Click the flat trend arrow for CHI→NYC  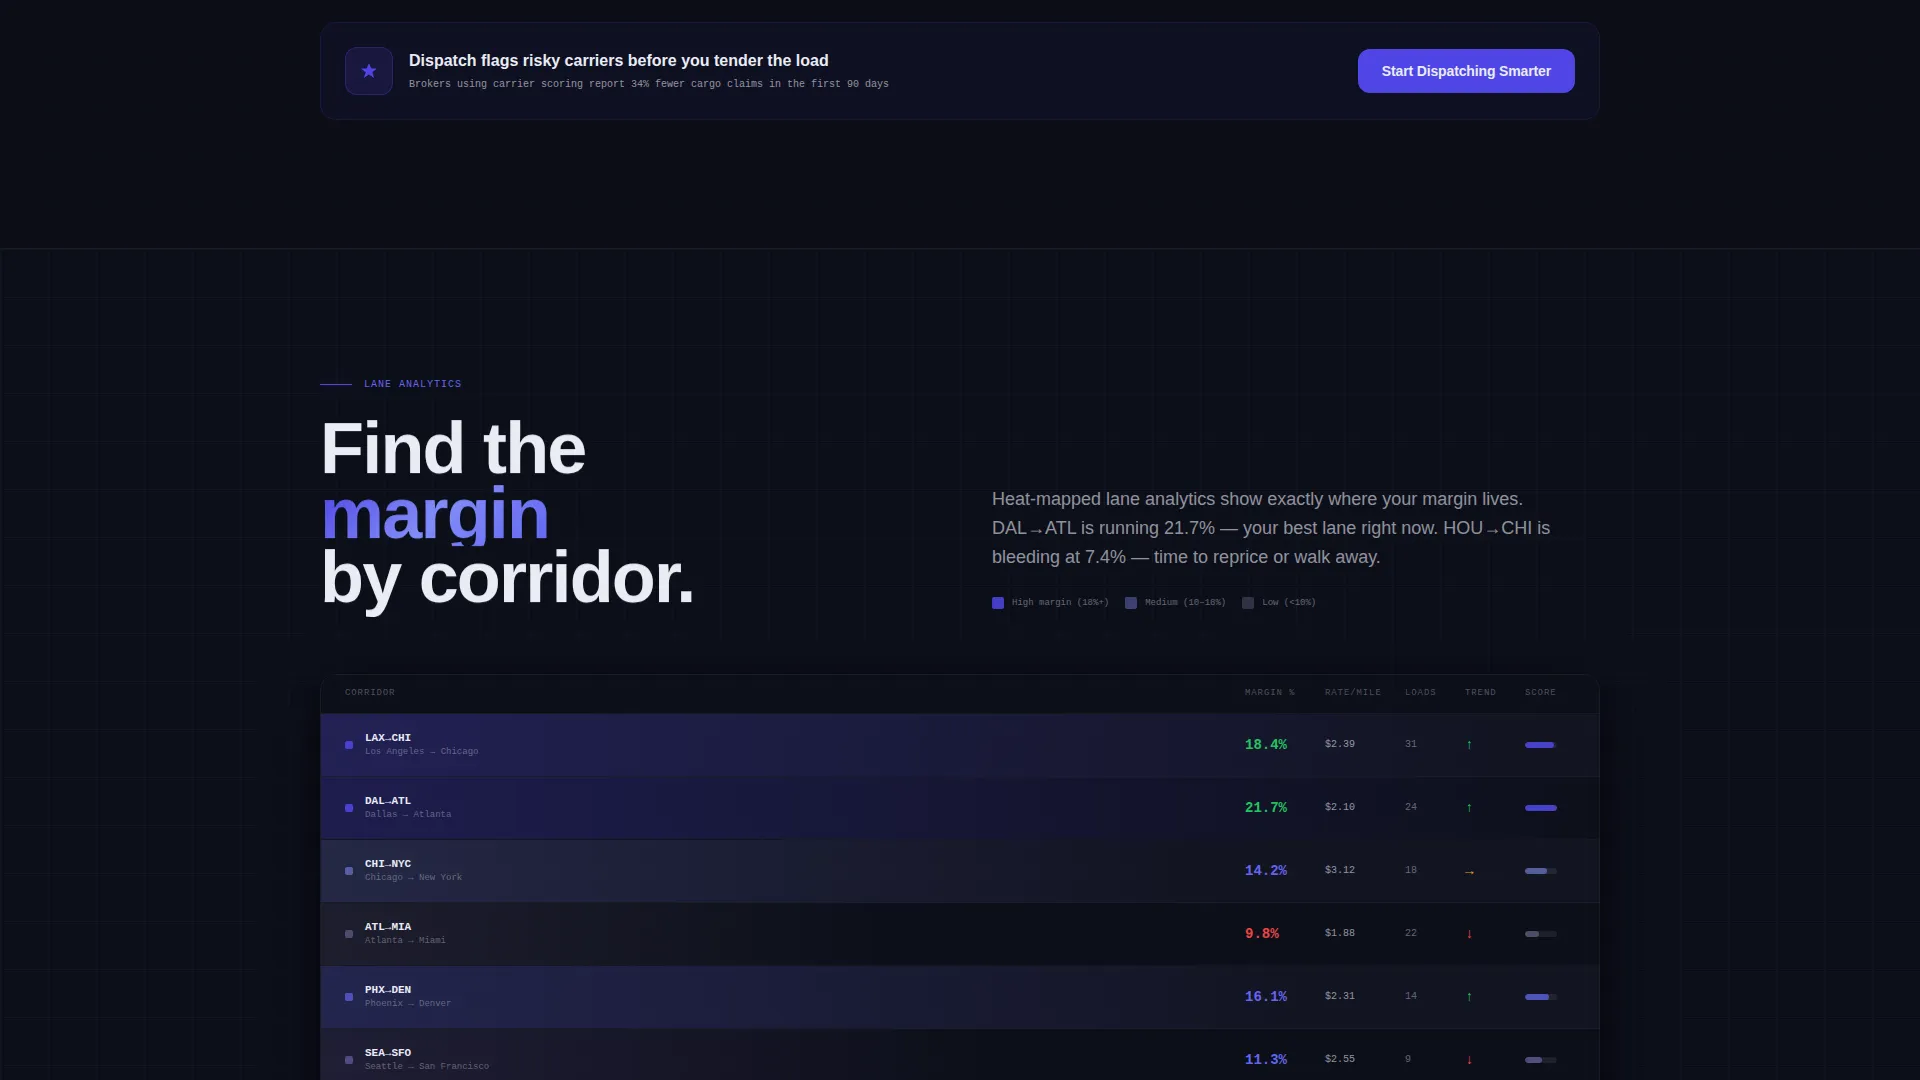(1469, 872)
